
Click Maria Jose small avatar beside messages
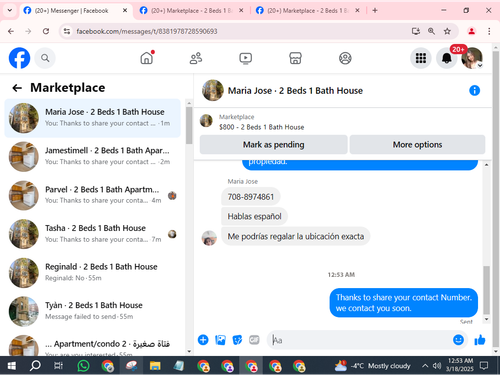coord(209,238)
